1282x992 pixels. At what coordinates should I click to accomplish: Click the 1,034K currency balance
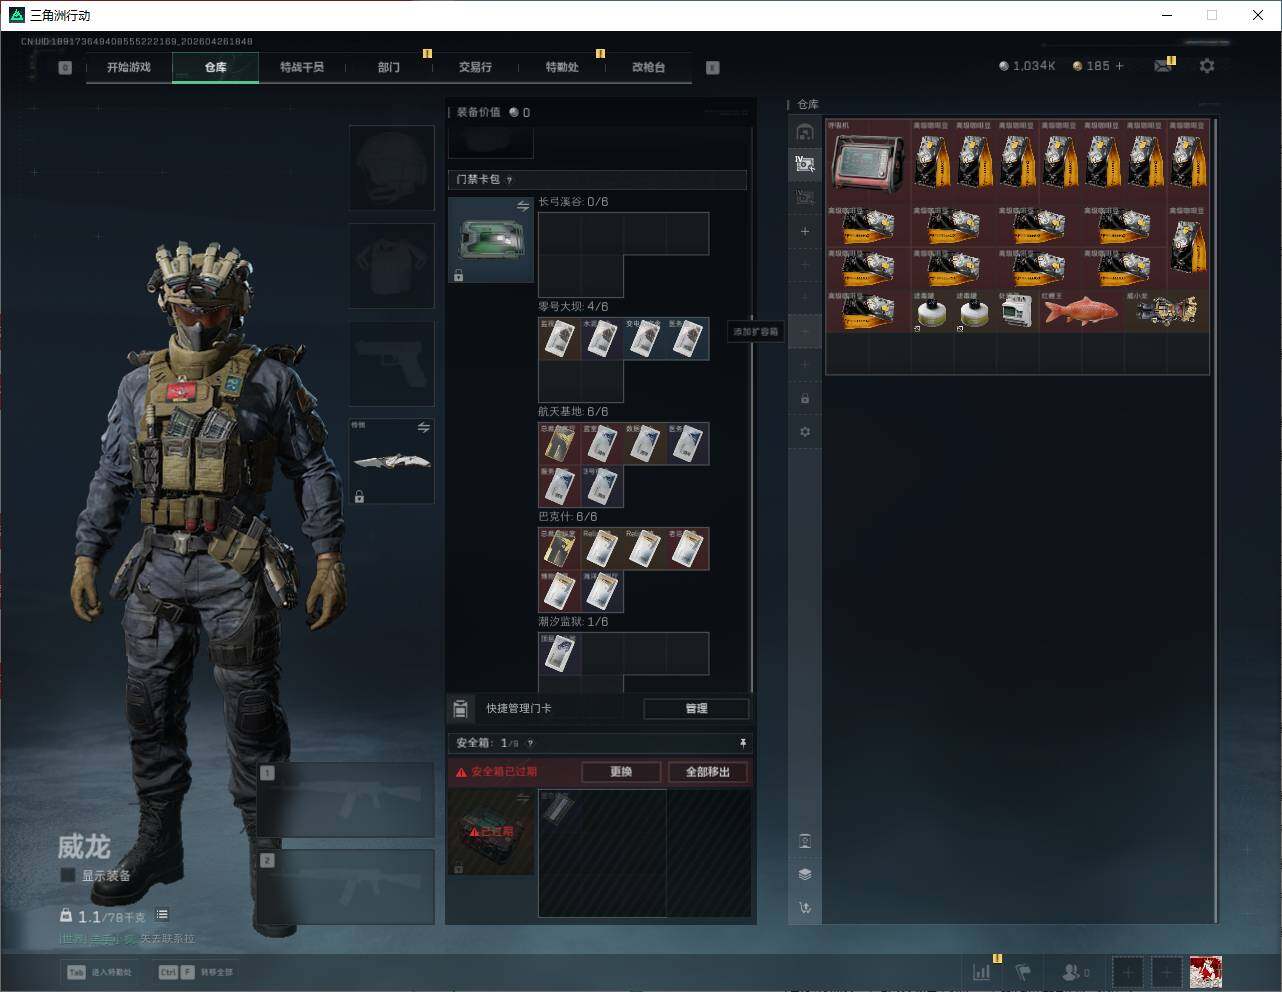tap(1027, 66)
